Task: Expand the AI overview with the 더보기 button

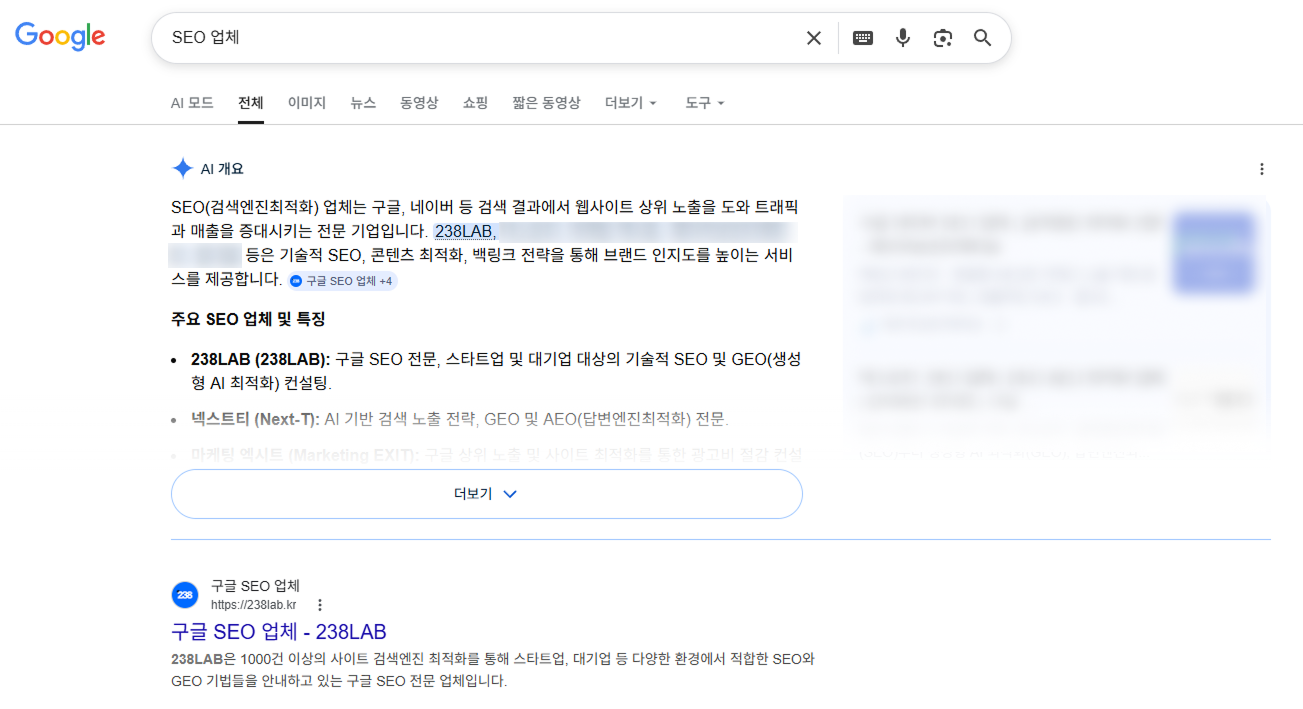Action: 486,493
